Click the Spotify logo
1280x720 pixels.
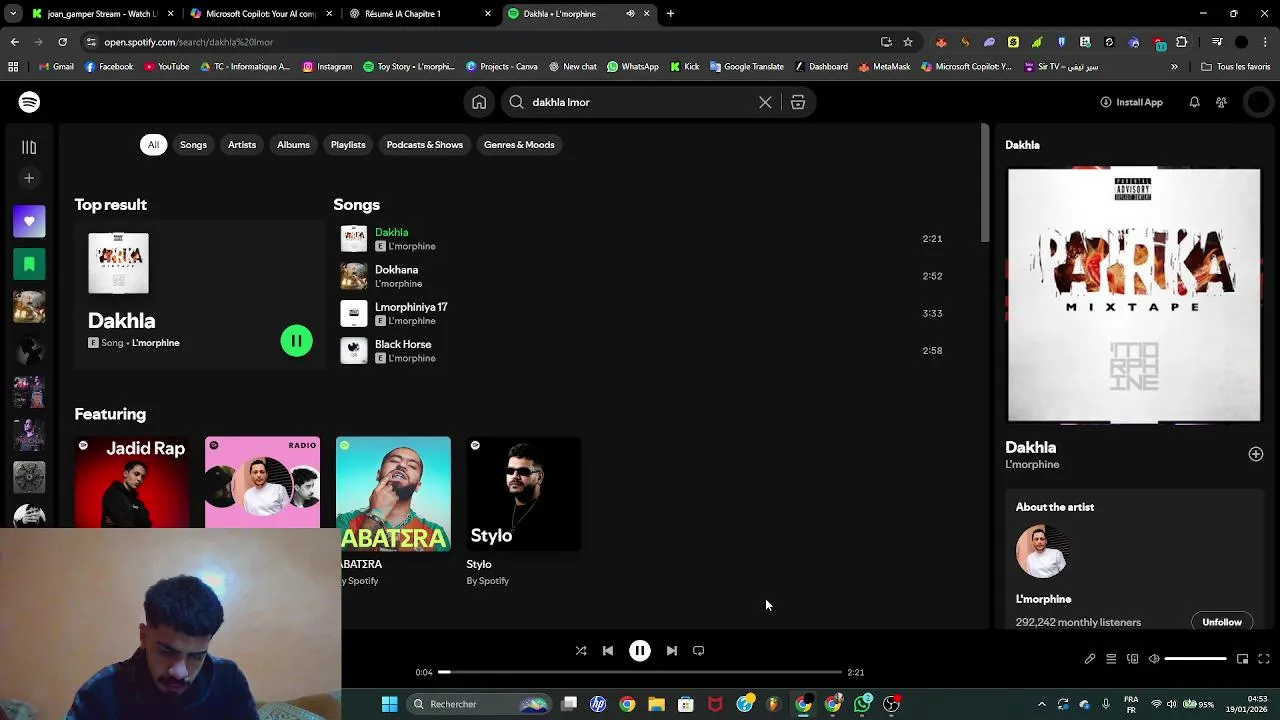(29, 102)
